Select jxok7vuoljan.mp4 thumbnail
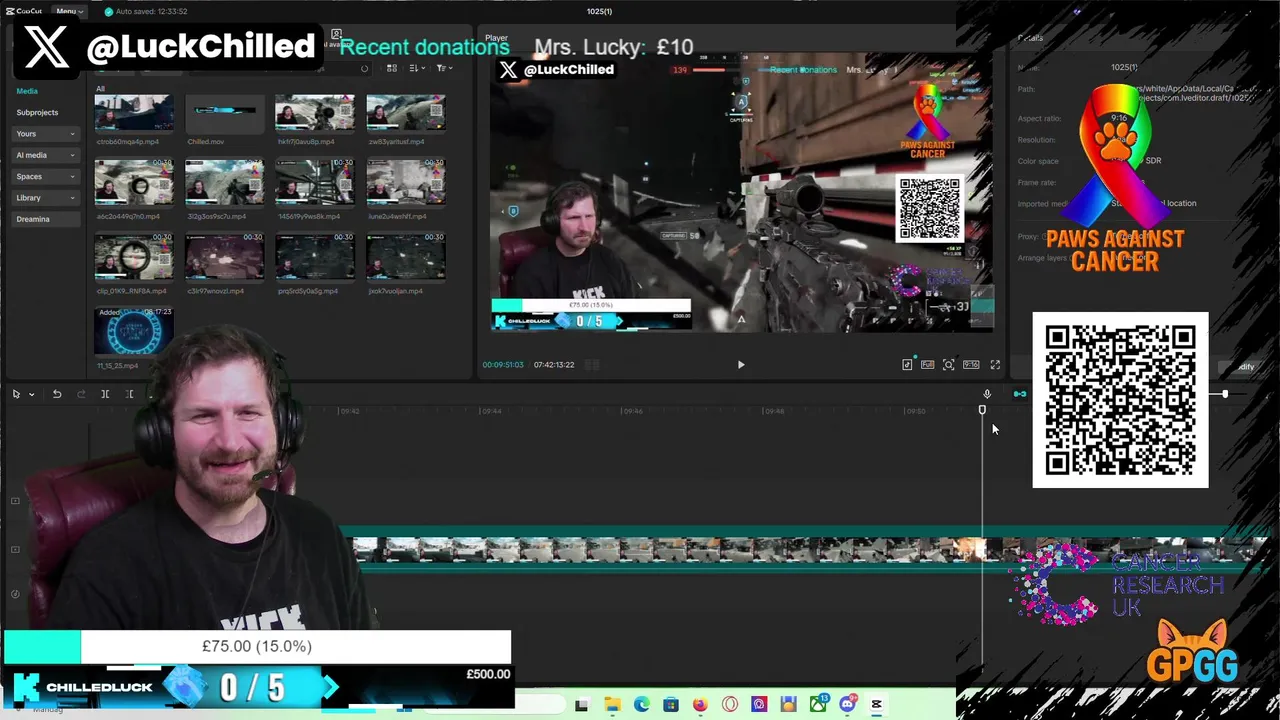The image size is (1280, 720). [405, 257]
